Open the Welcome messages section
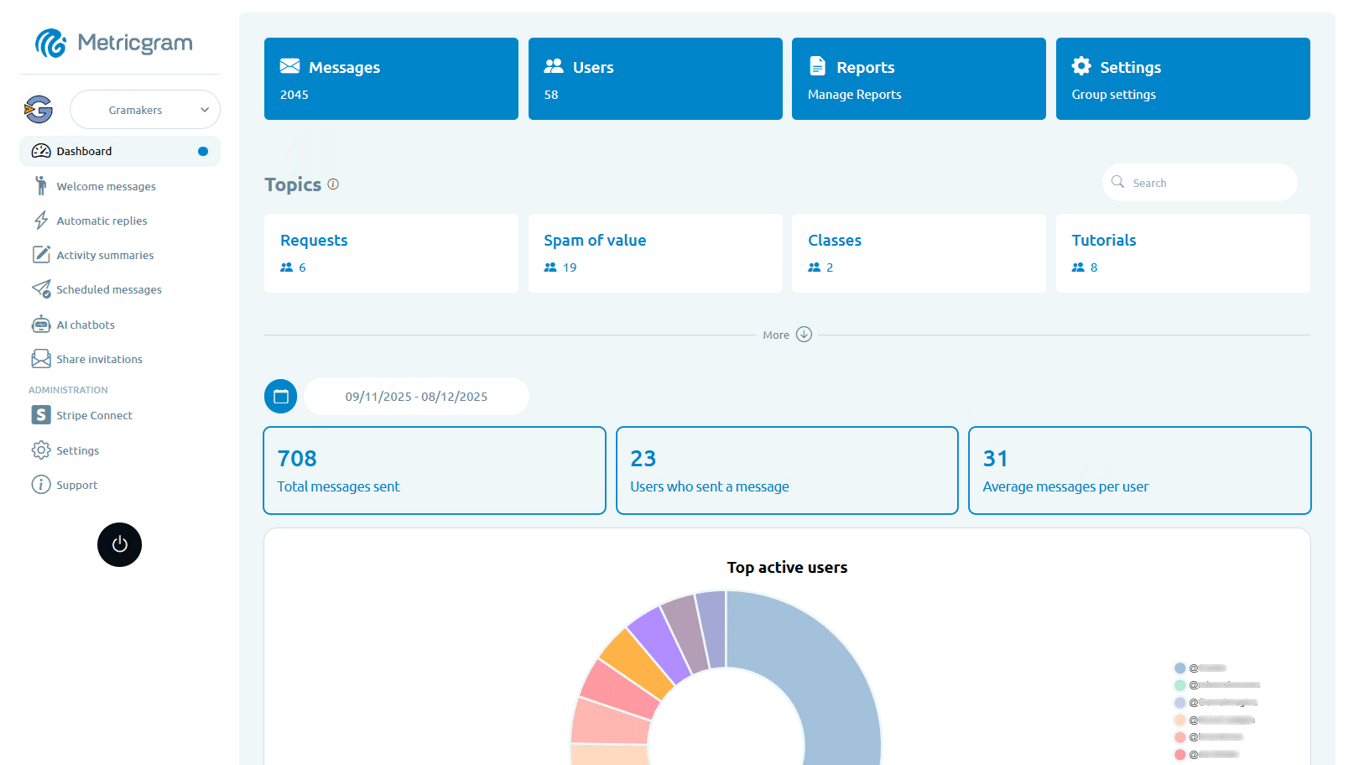The image size is (1348, 765). coord(107,186)
